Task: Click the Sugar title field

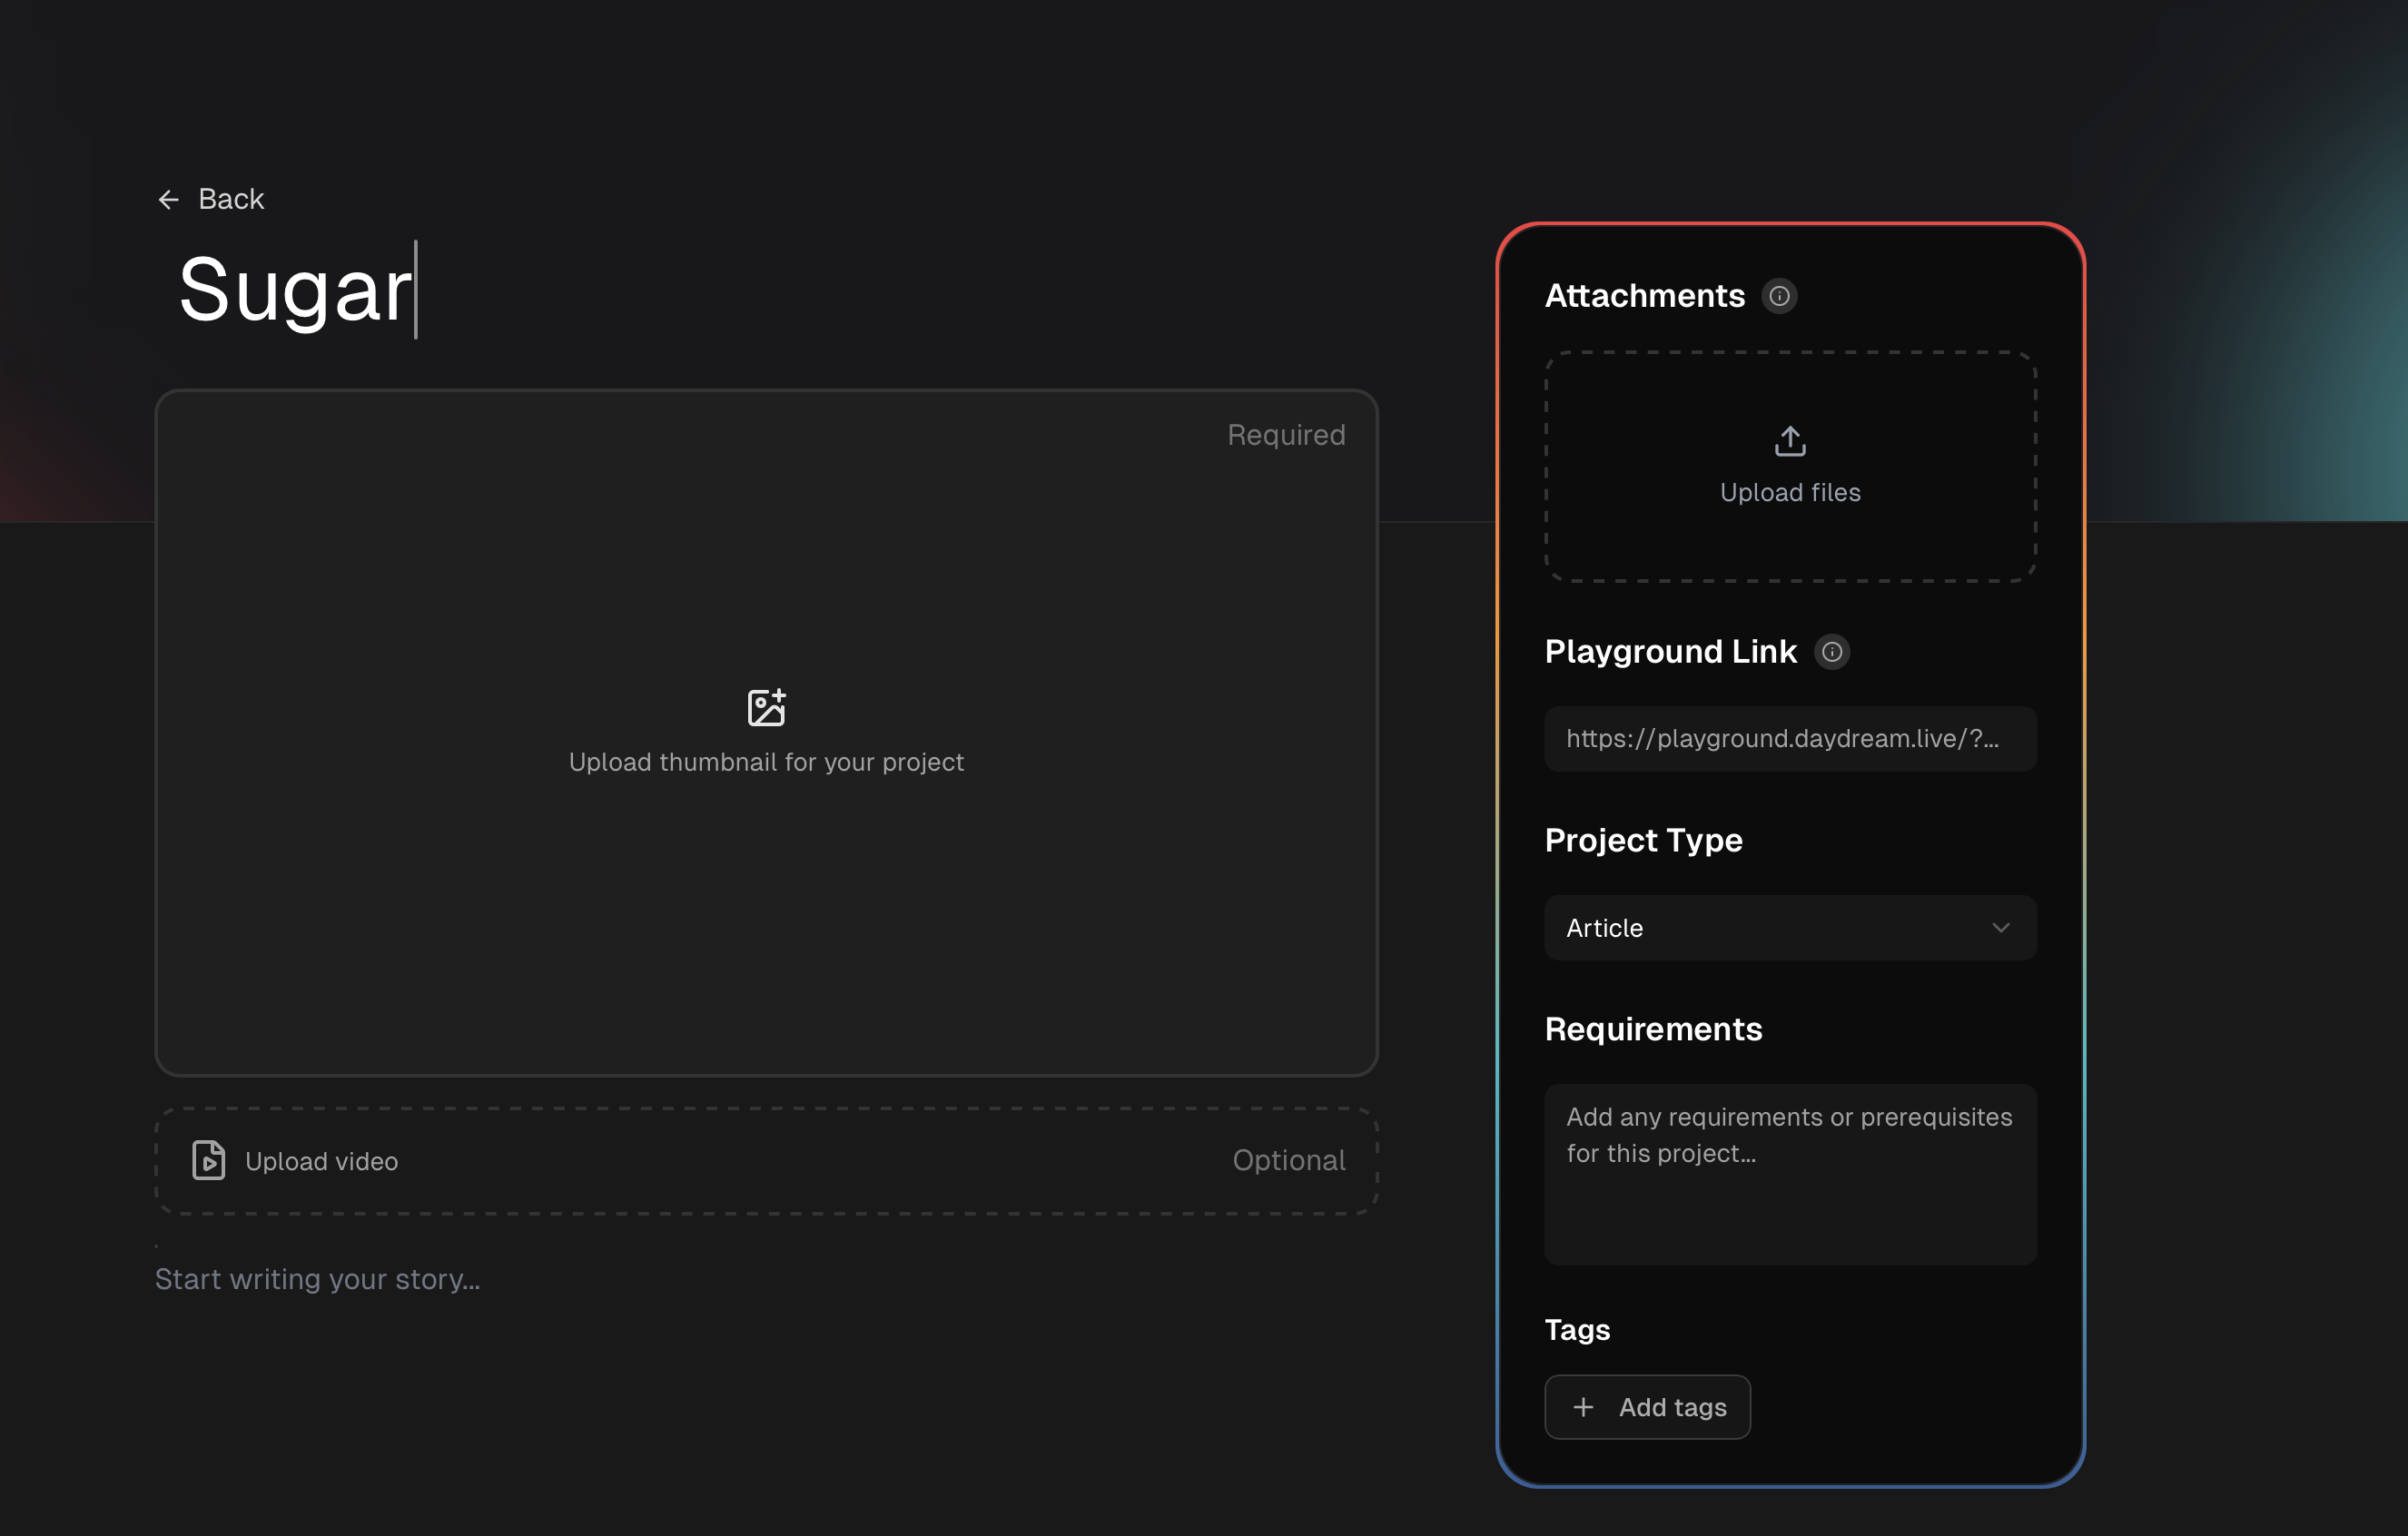Action: [296, 290]
